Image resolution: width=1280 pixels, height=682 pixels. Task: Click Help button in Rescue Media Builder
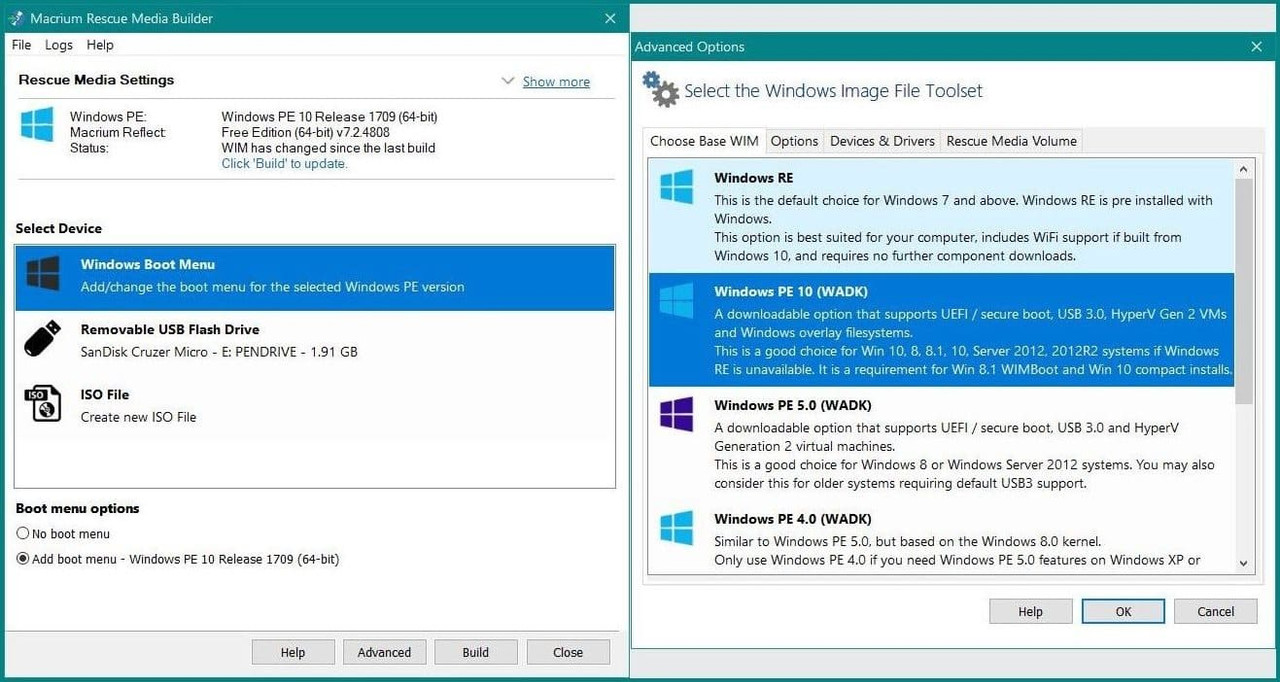pyautogui.click(x=293, y=652)
